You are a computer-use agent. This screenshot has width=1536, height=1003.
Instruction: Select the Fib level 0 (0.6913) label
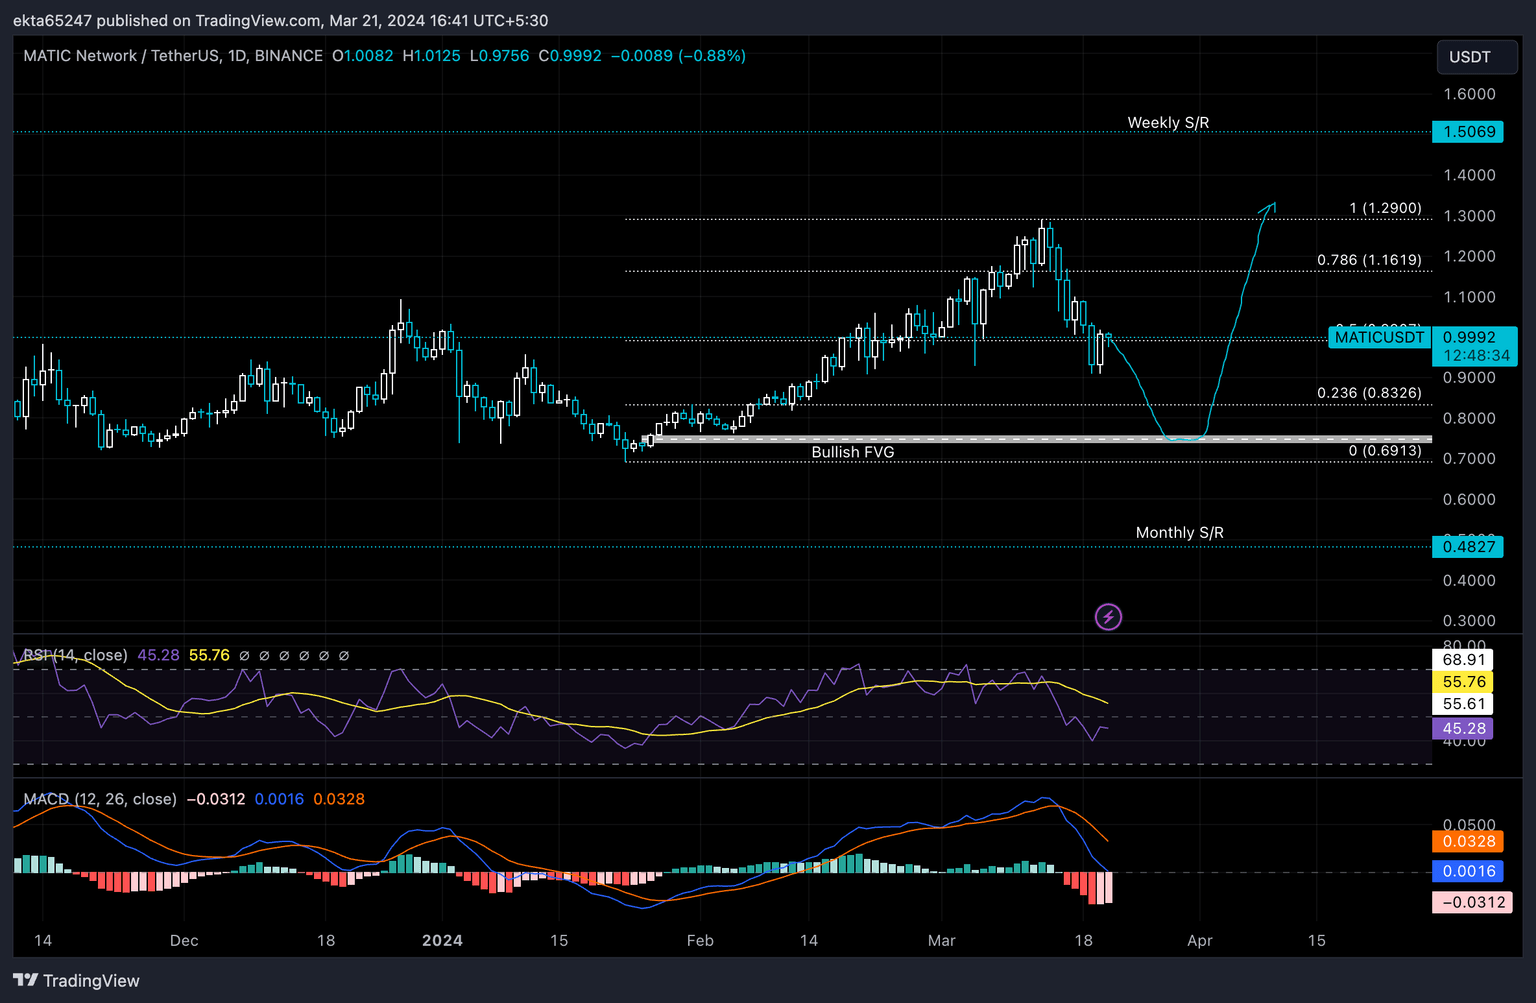click(1385, 451)
